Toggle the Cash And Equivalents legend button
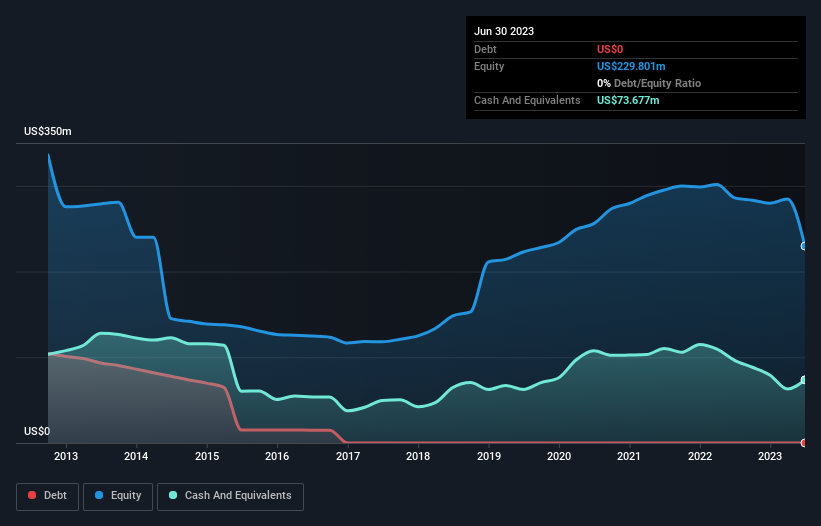This screenshot has height=526, width=821. pyautogui.click(x=230, y=496)
